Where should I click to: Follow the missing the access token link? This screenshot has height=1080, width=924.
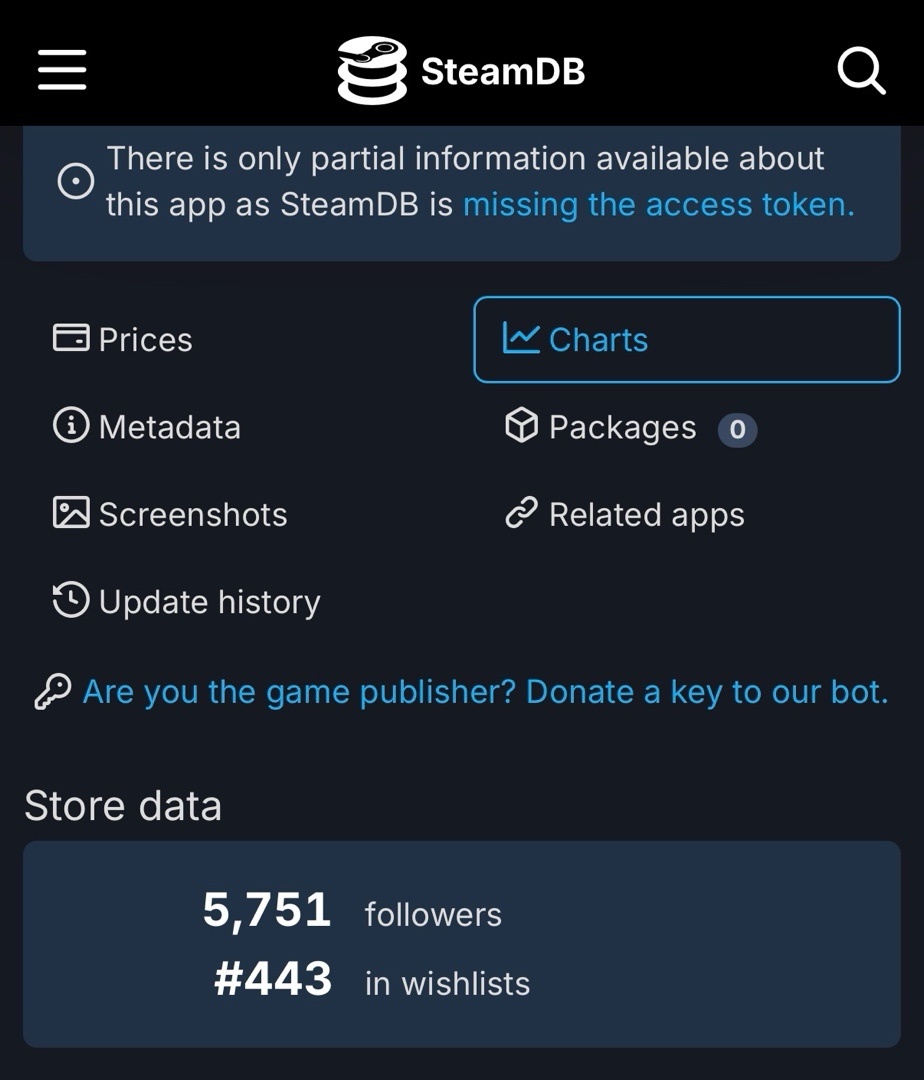[x=659, y=205]
